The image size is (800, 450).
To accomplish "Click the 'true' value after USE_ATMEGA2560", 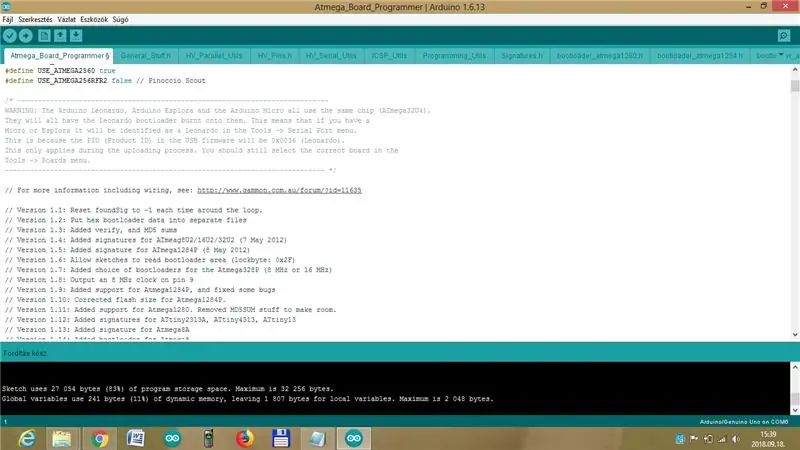I will point(107,71).
